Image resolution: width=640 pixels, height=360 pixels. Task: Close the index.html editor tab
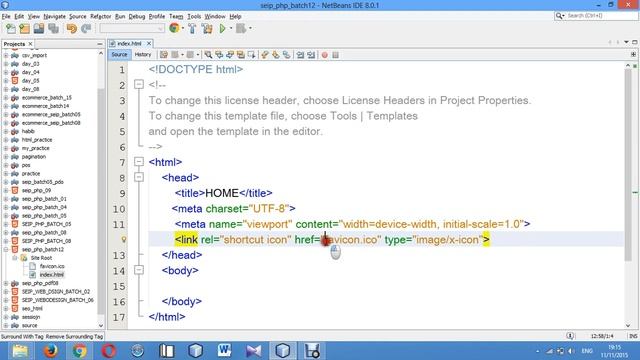click(x=149, y=43)
